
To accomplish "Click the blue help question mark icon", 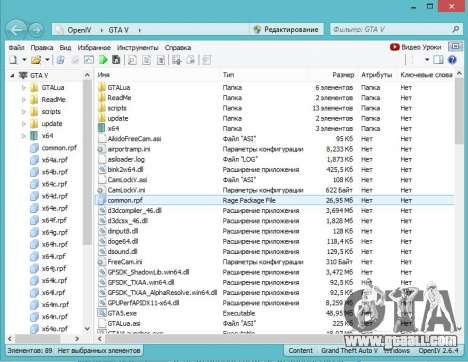I will (x=452, y=60).
